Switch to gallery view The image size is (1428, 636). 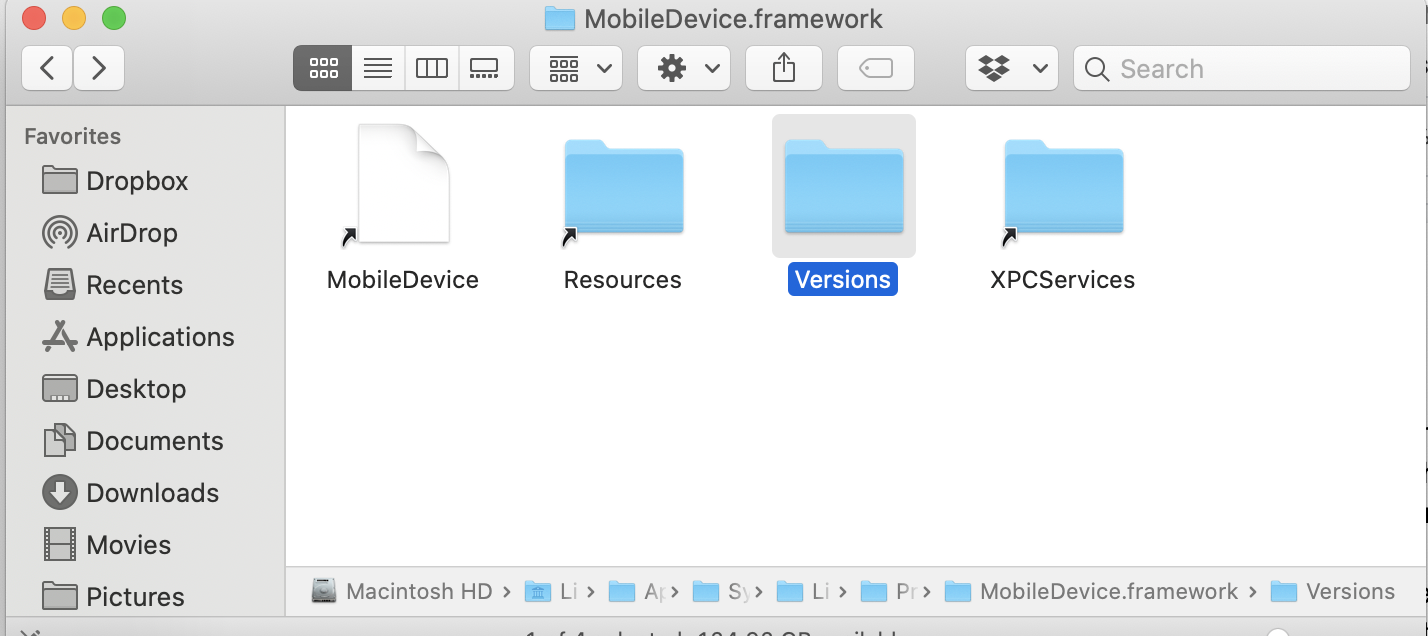pyautogui.click(x=485, y=68)
